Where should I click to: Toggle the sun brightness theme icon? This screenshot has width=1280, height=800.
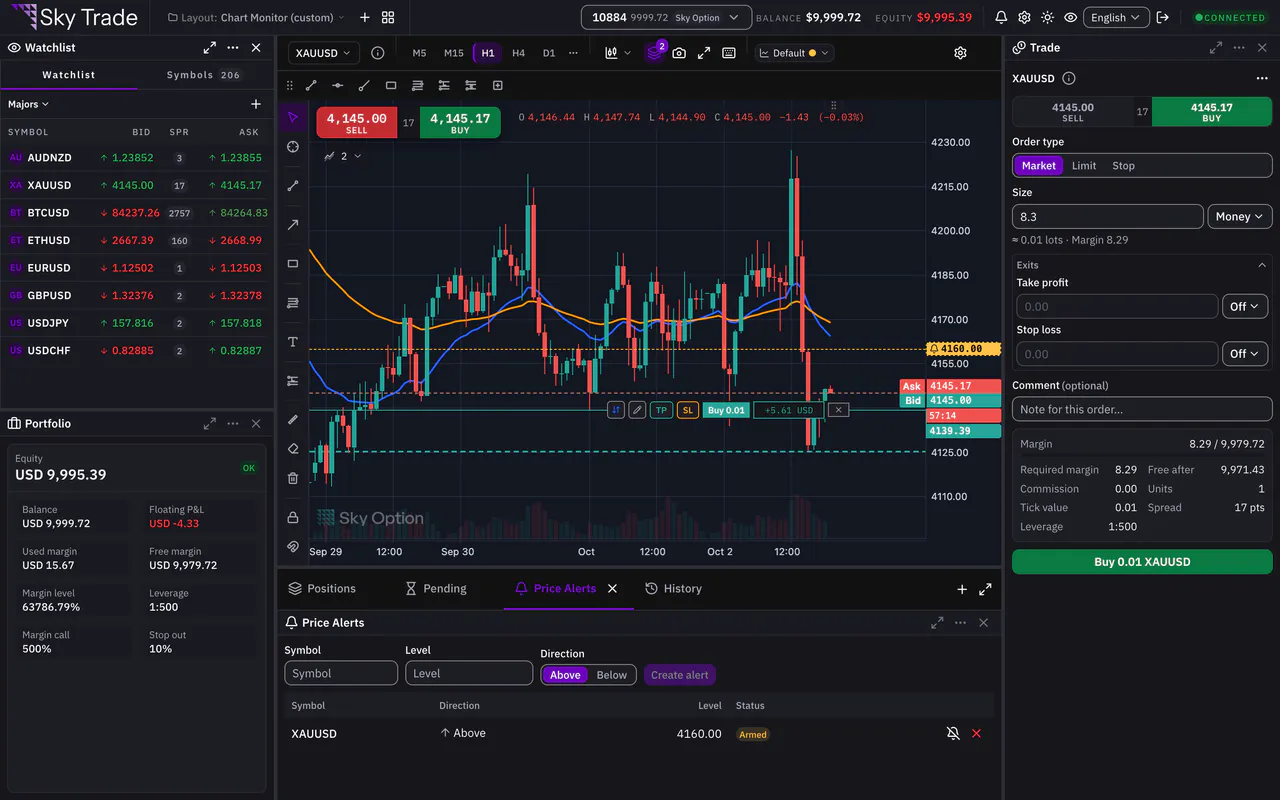1047,17
